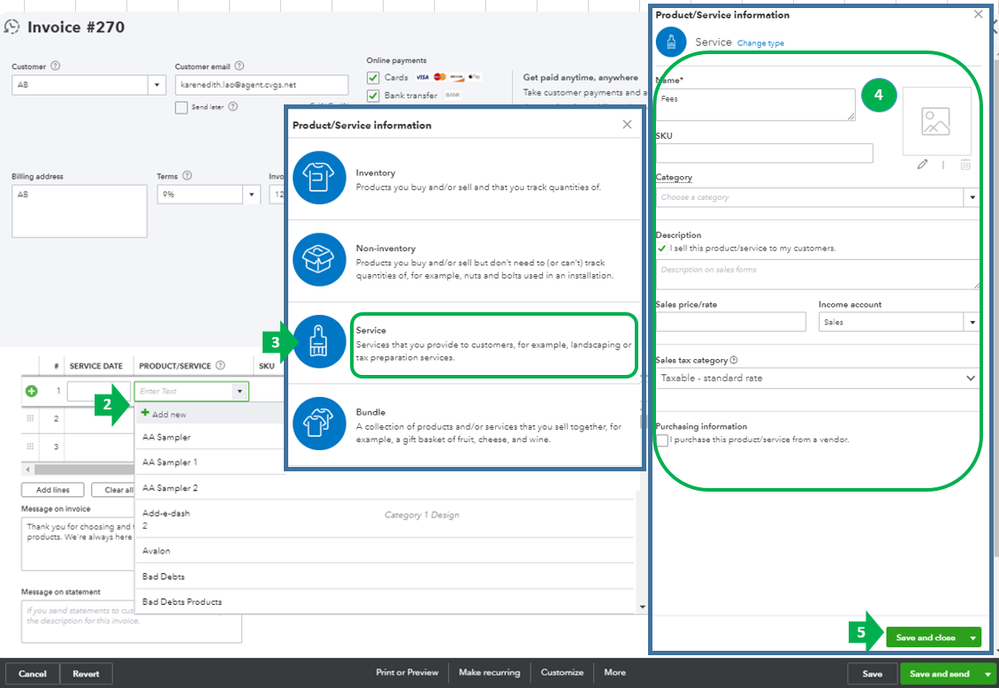Open the Sales tax category info icon

[733, 360]
